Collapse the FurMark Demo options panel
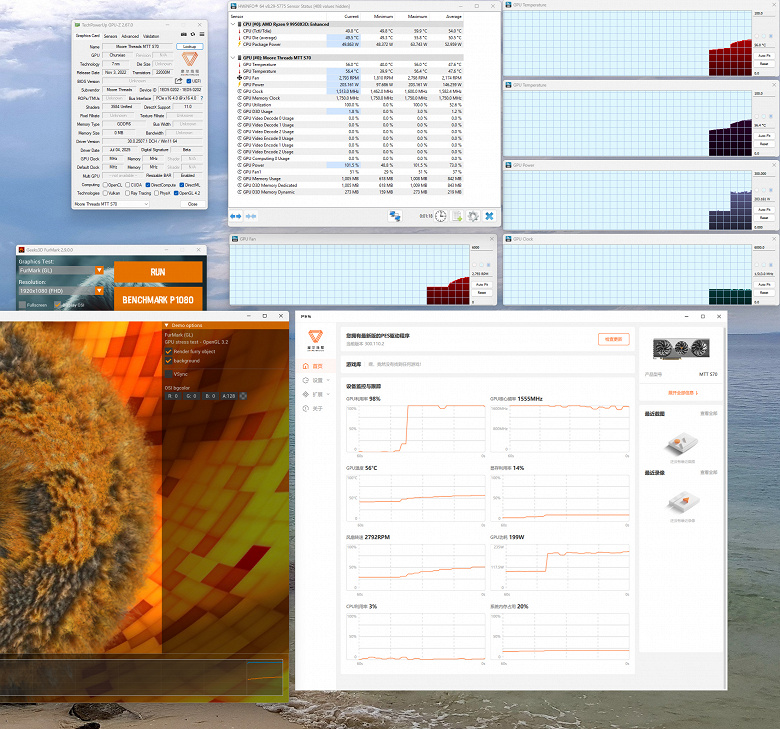This screenshot has height=729, width=780. [167, 325]
